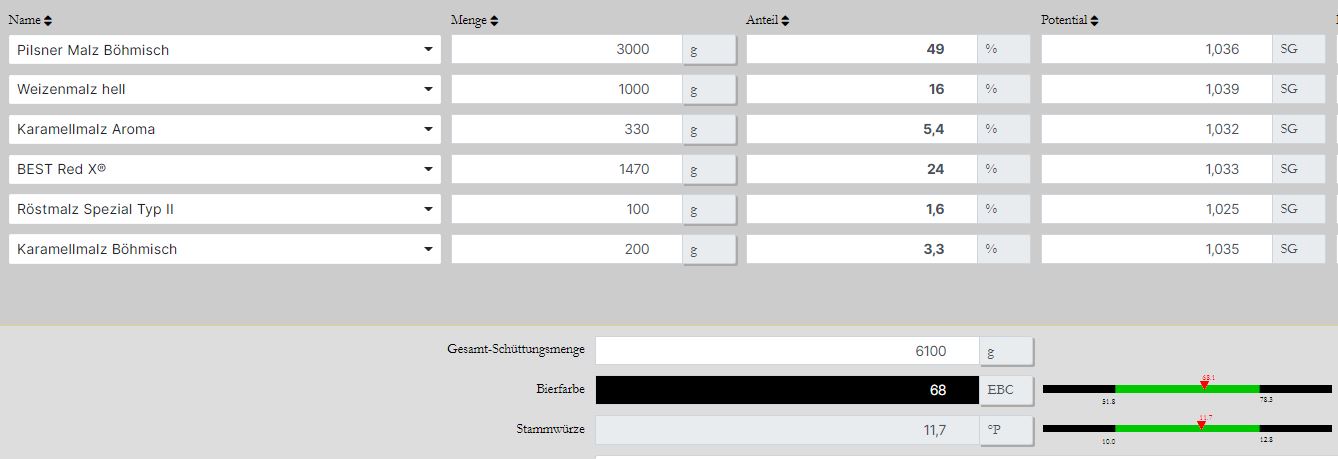
Task: Click the Anteil percentage field showing 49
Action: point(861,50)
